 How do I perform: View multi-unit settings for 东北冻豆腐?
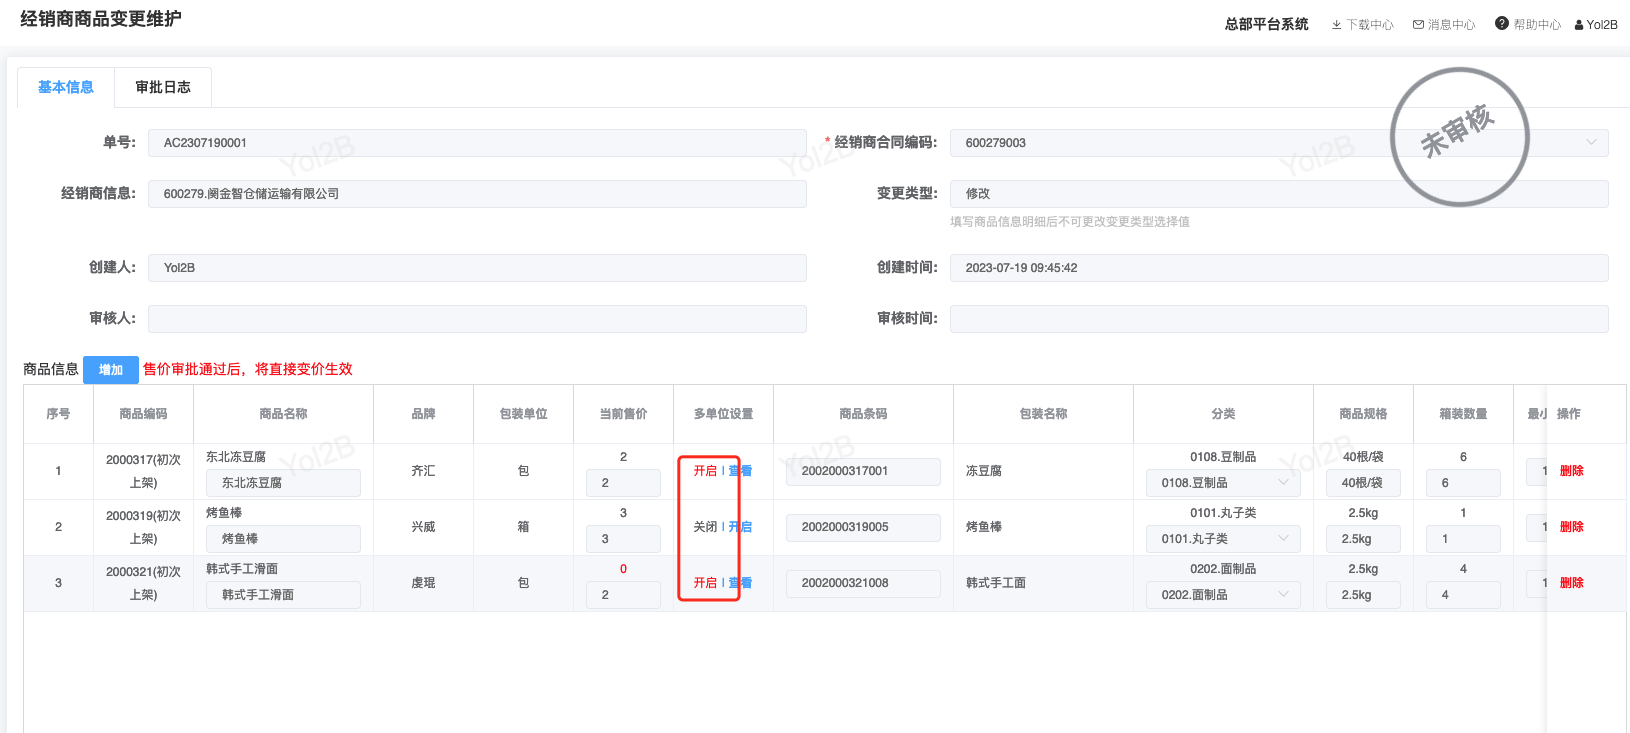pyautogui.click(x=740, y=471)
